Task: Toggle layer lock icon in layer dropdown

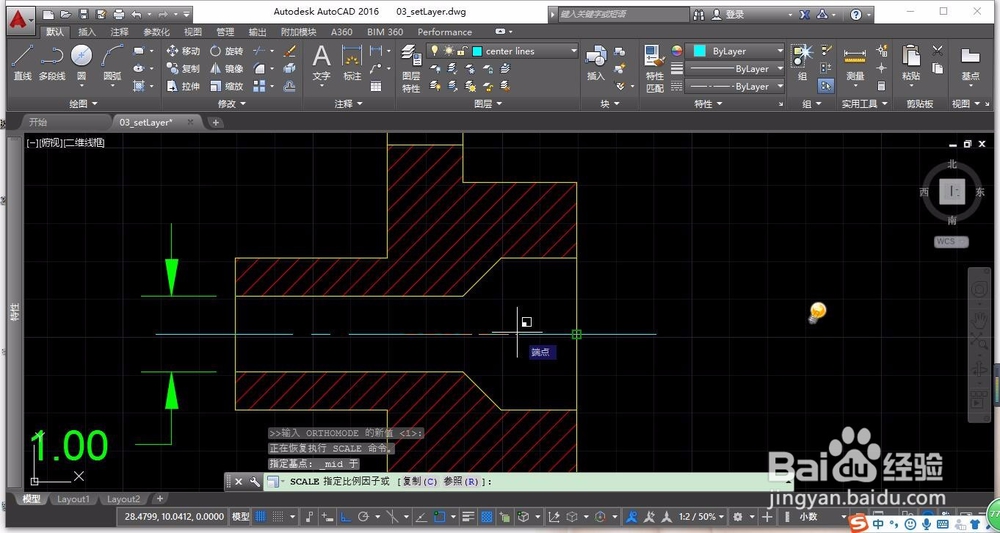Action: 462,51
